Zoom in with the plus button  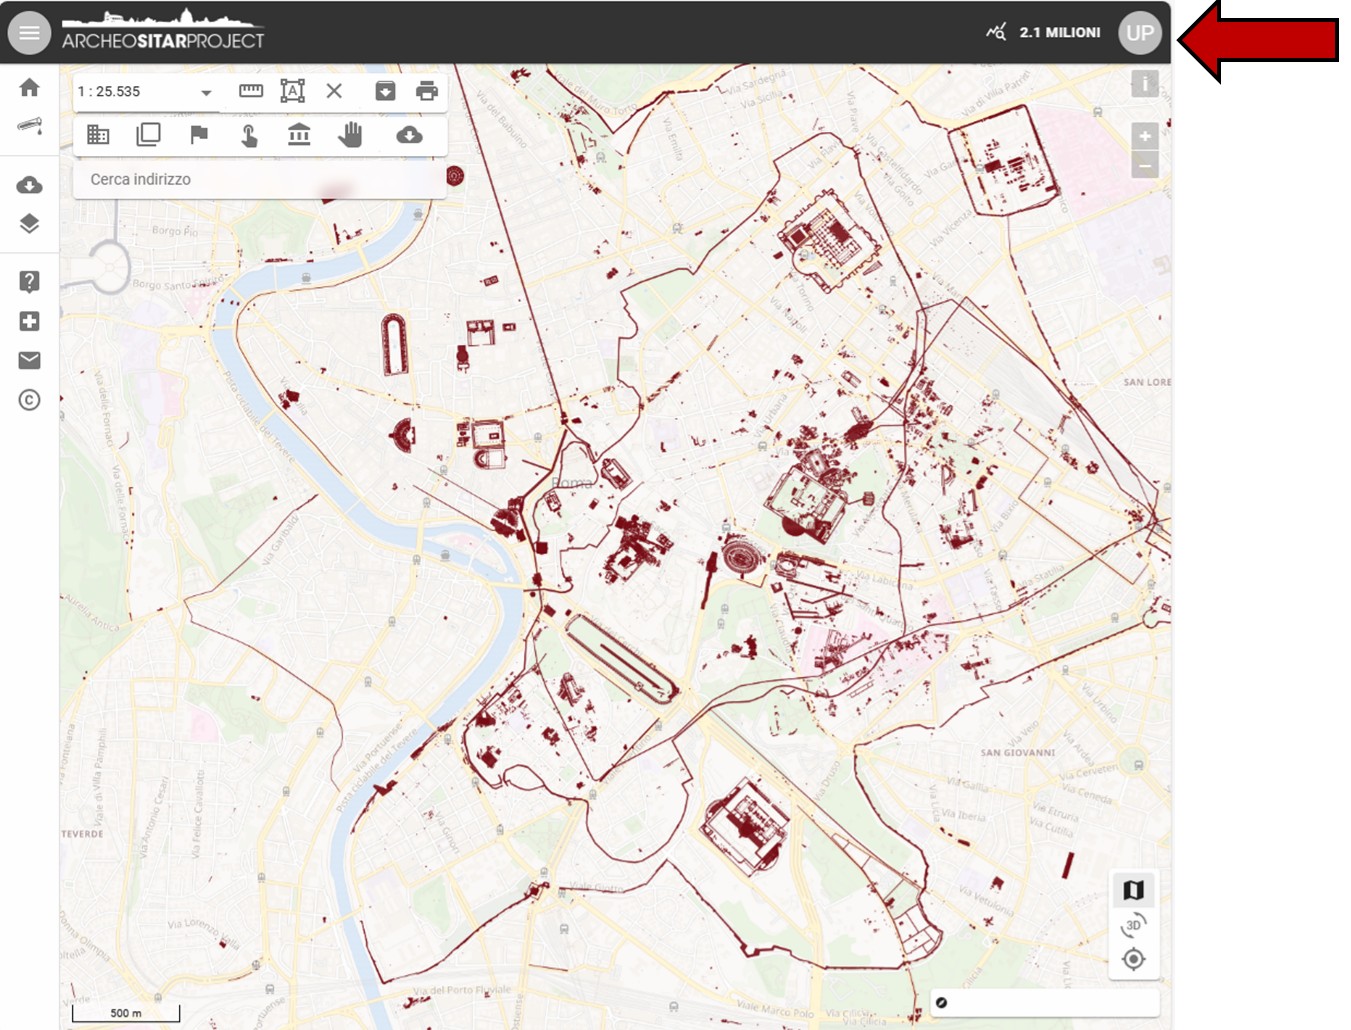click(1144, 136)
